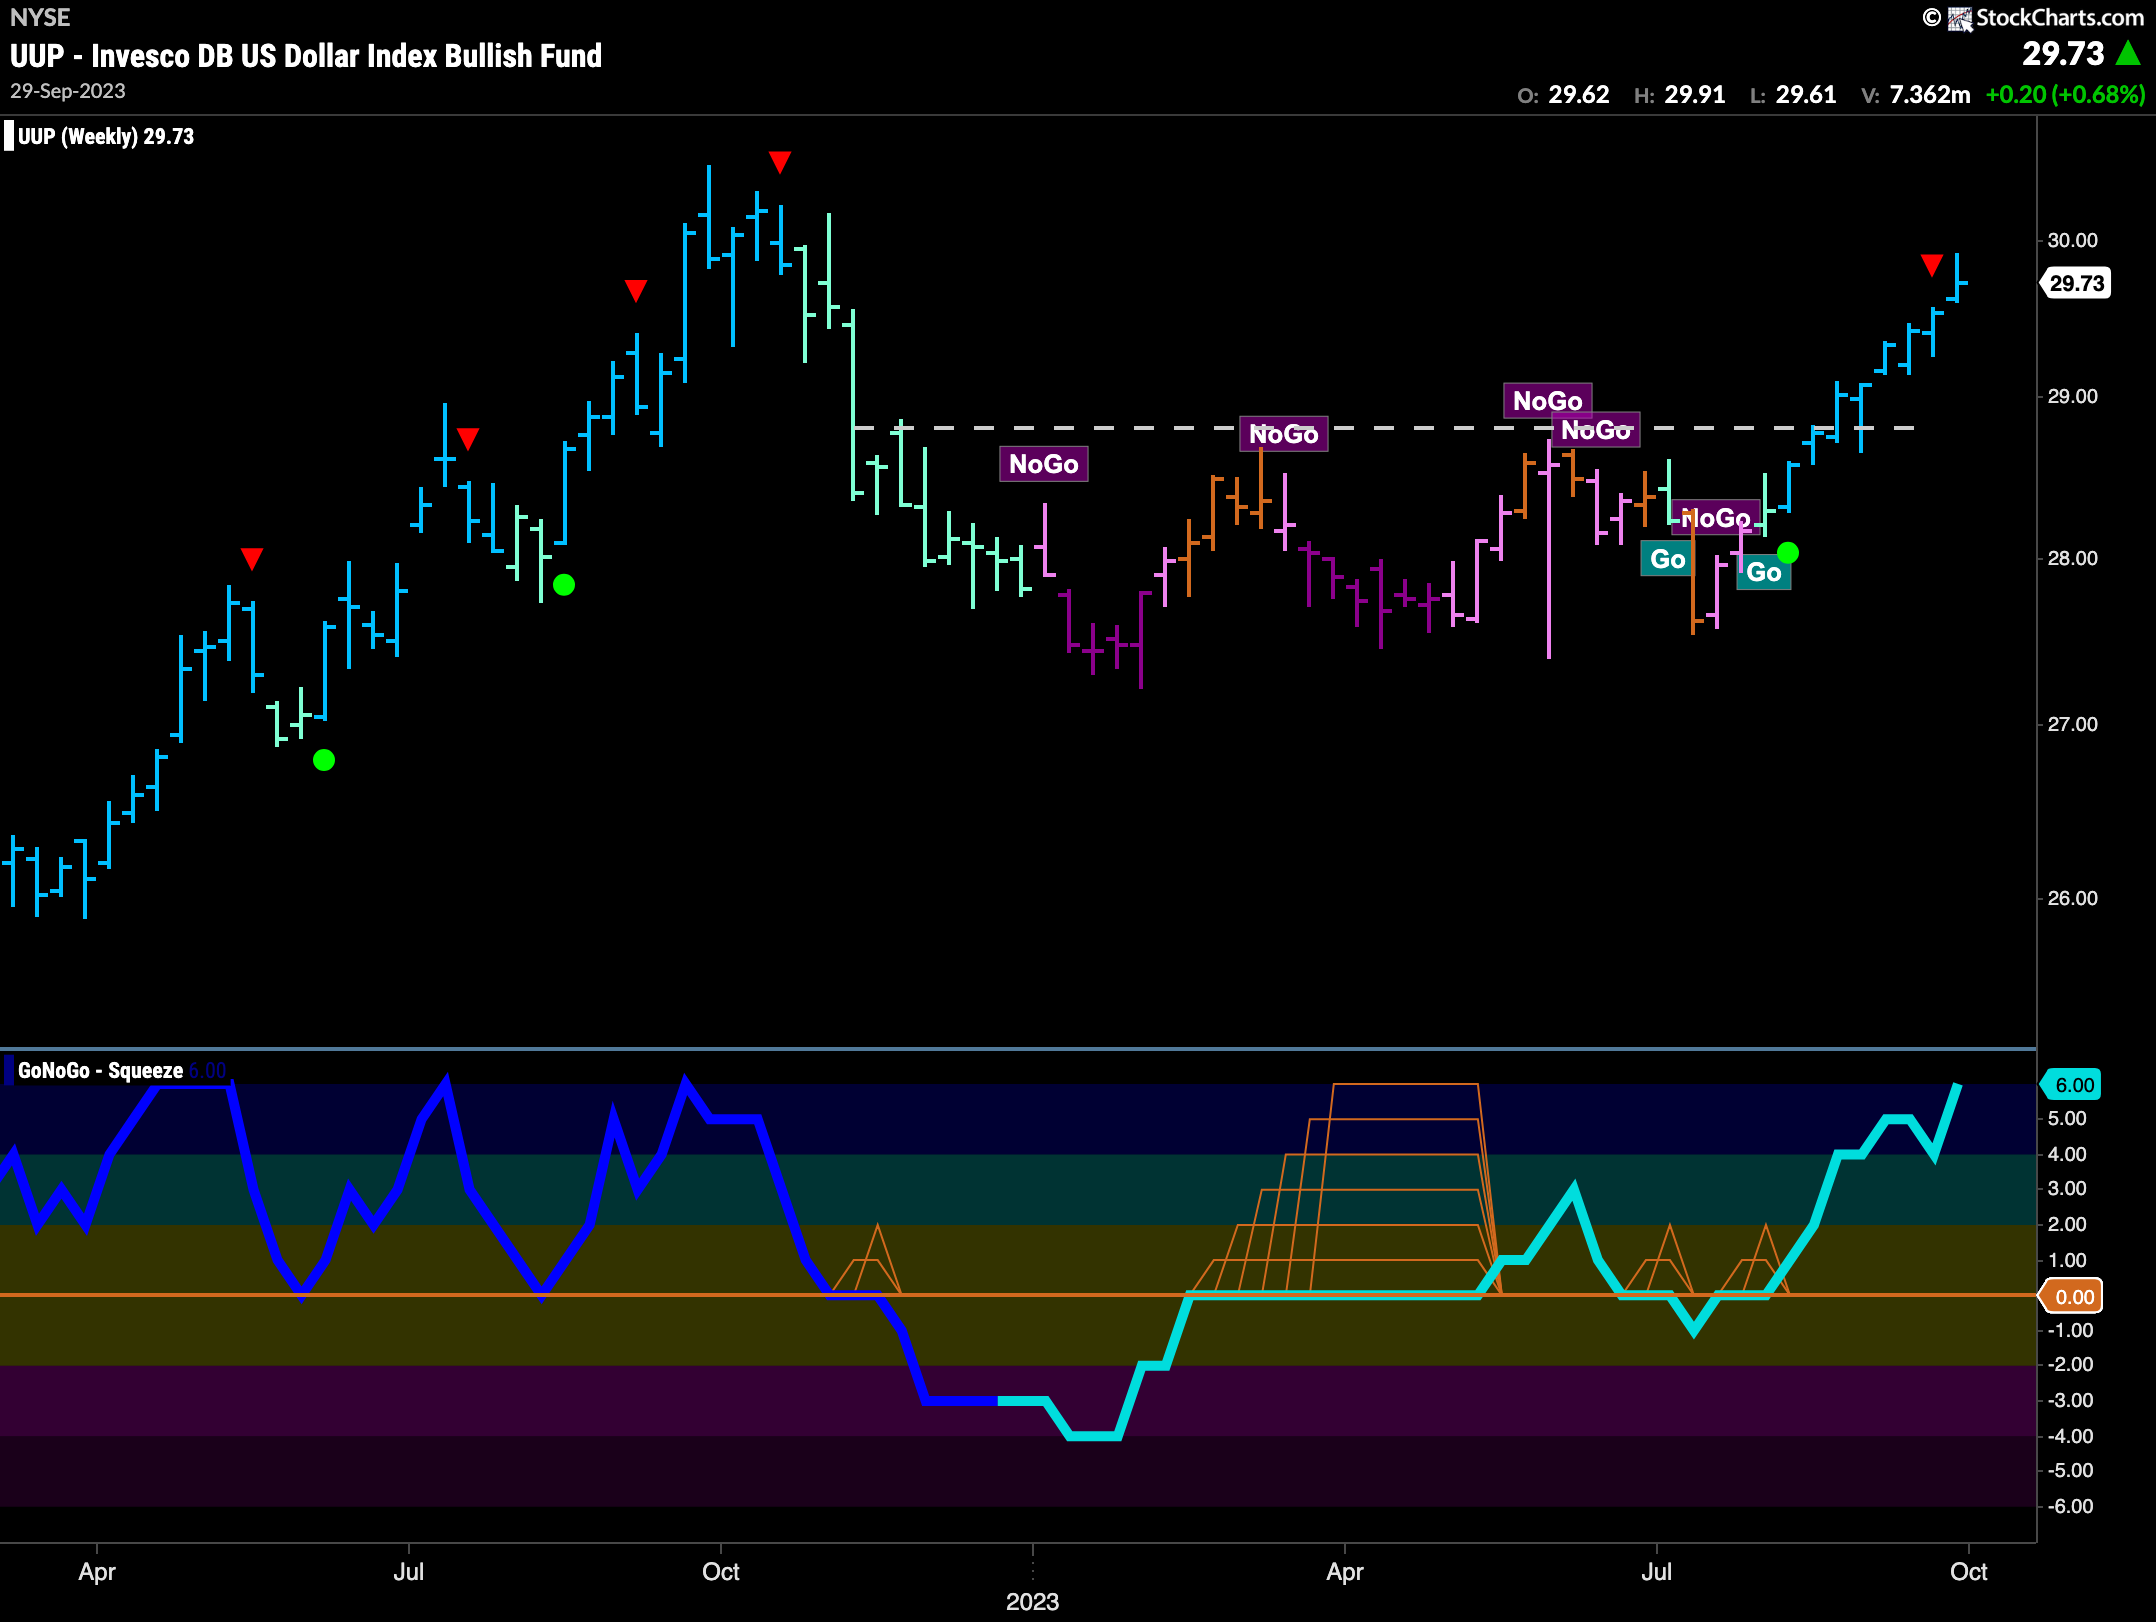Click the 2023 year label on time axis
This screenshot has width=2156, height=1622.
1032,1601
